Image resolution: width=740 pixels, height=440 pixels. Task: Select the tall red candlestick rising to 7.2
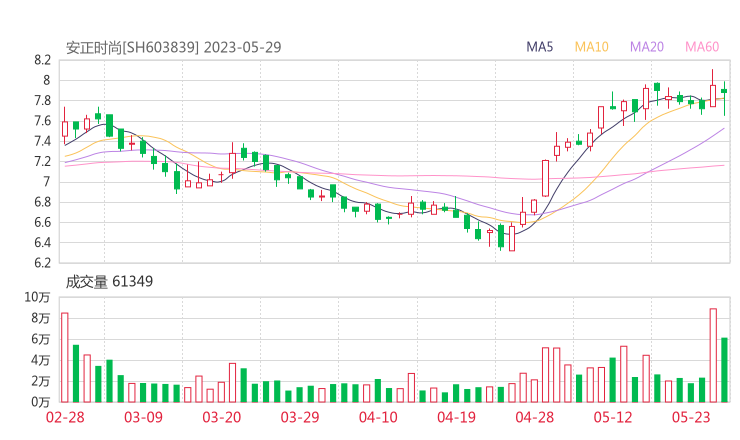pyautogui.click(x=546, y=178)
